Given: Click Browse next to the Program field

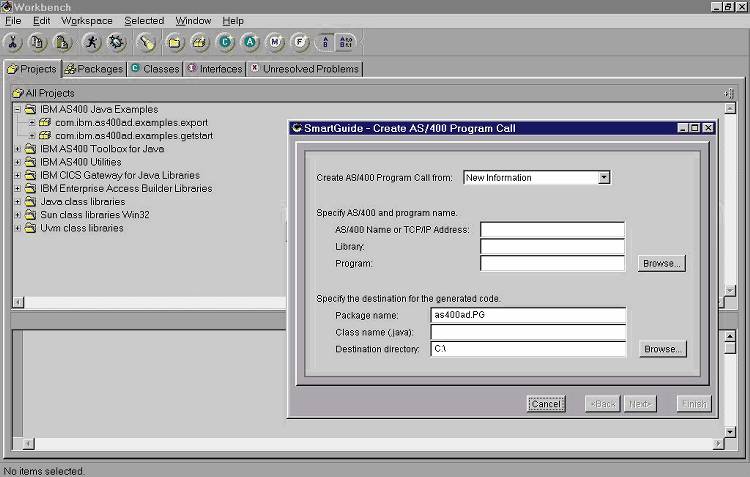Looking at the screenshot, I should pos(662,264).
